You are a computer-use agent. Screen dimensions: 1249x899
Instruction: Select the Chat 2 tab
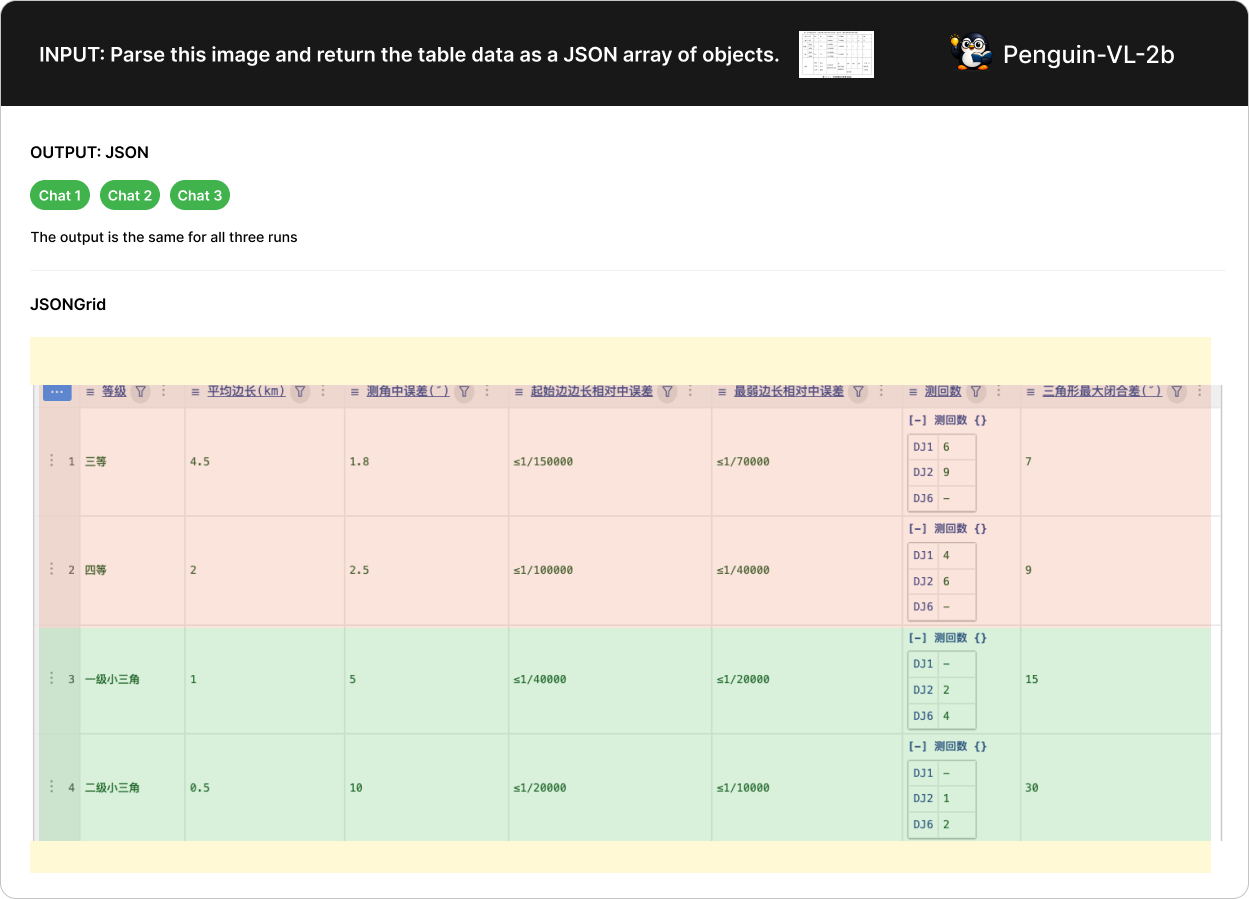coord(130,195)
